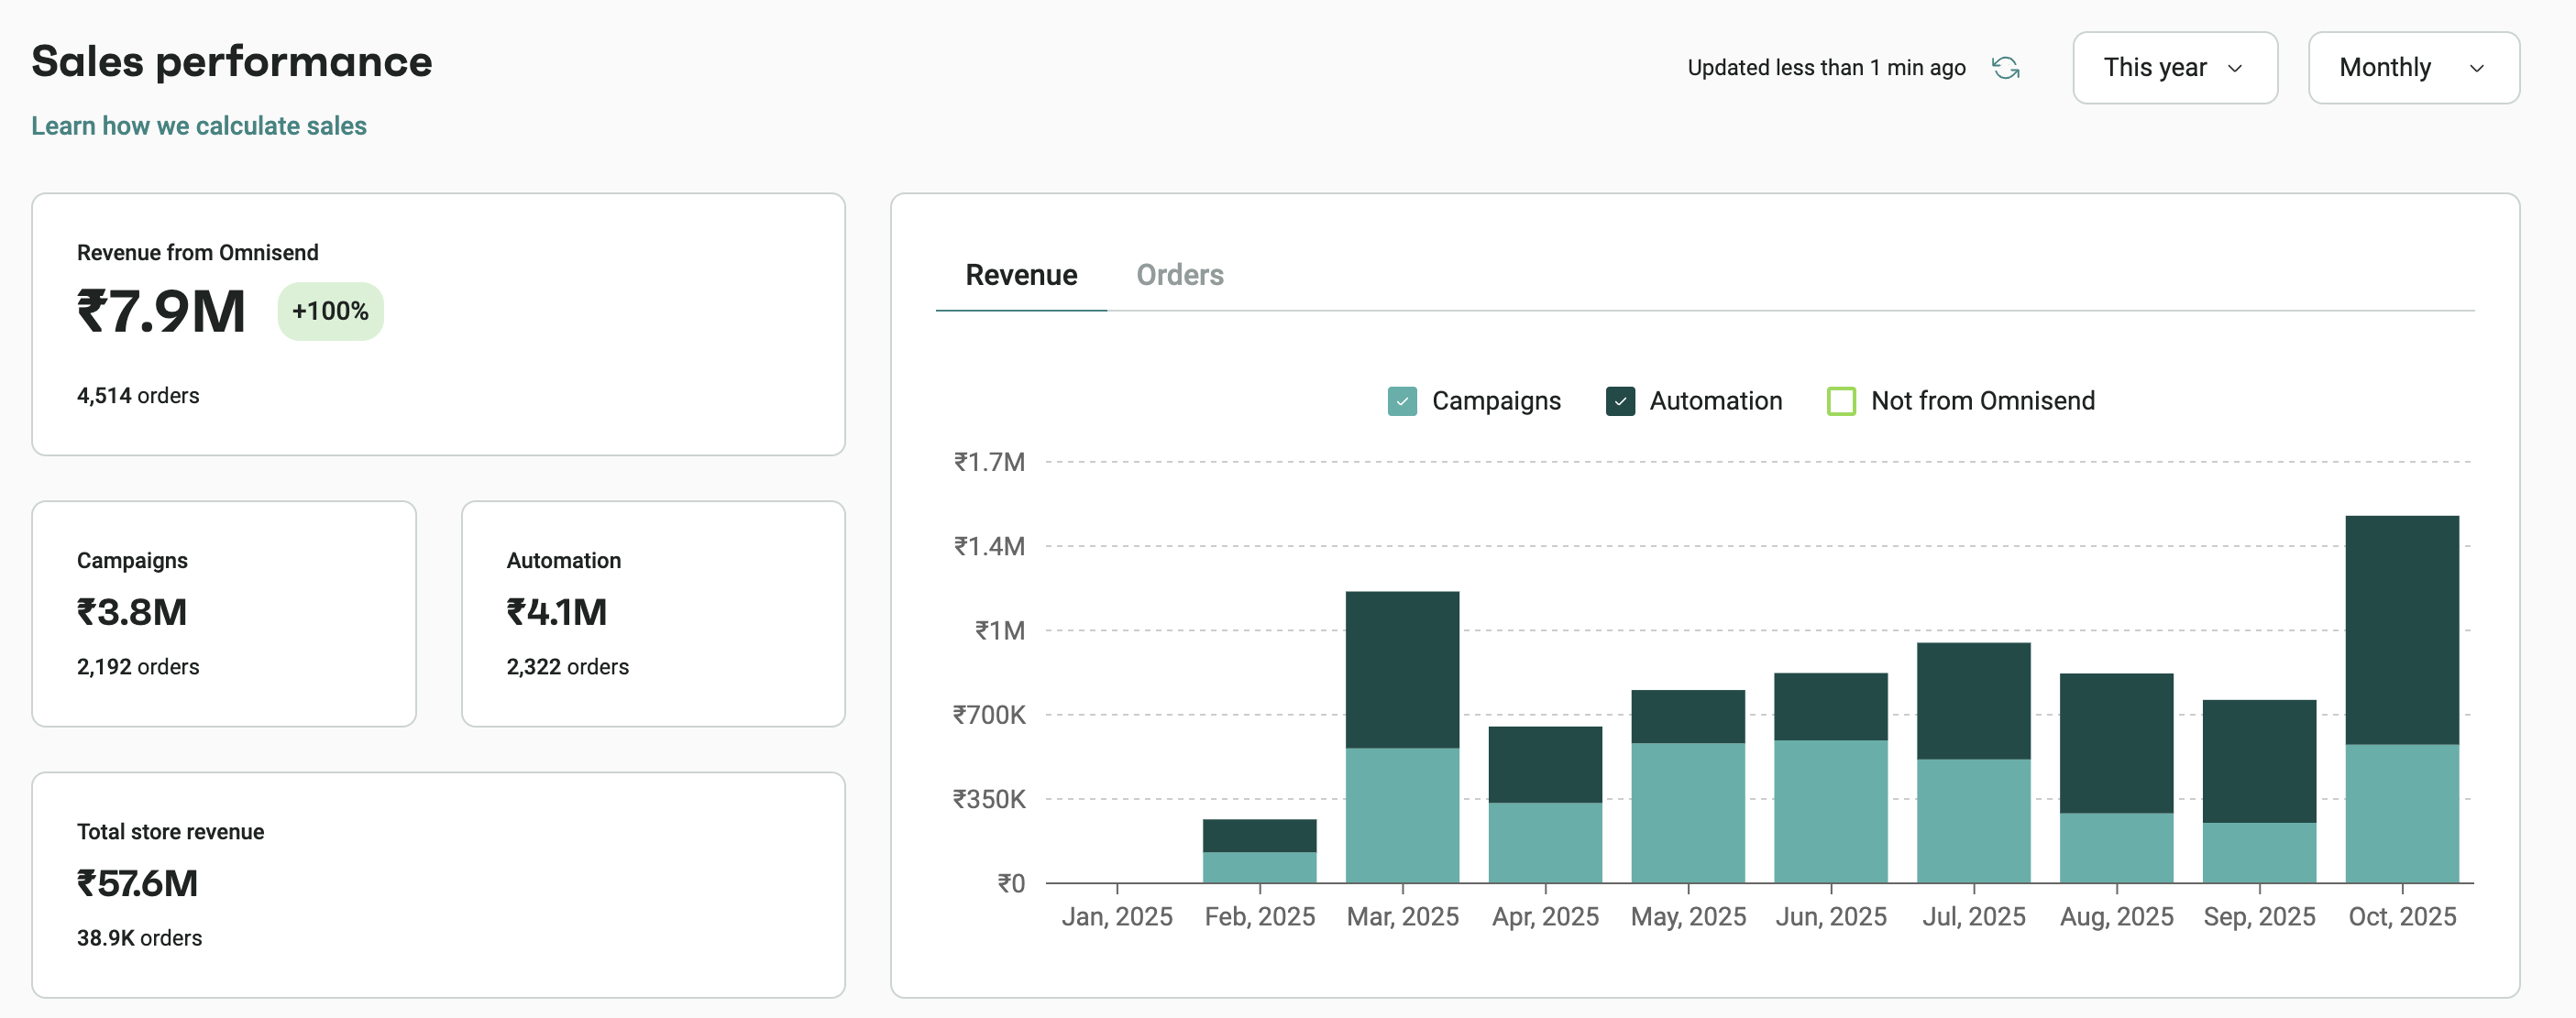Screen dimensions: 2576x1018
Task: Open the Monthly interval dropdown
Action: (2413, 68)
